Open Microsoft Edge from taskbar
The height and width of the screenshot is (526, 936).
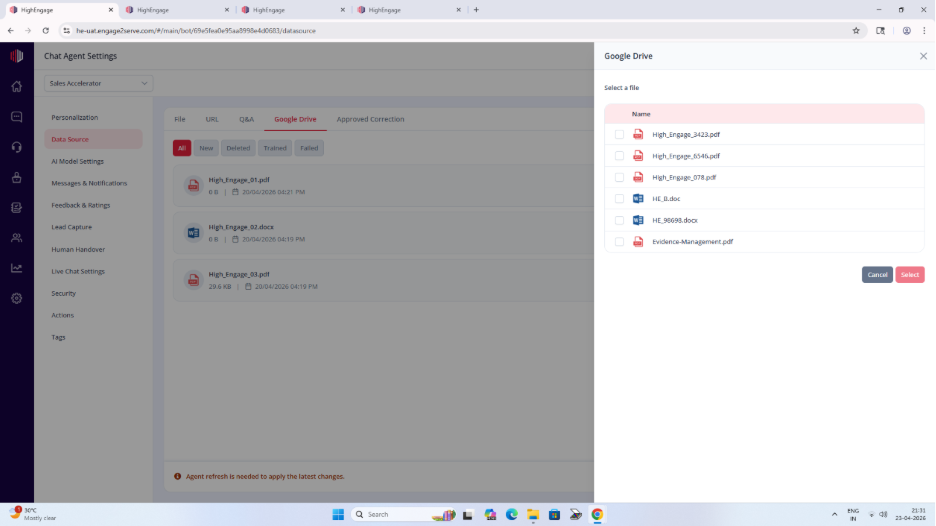[512, 514]
